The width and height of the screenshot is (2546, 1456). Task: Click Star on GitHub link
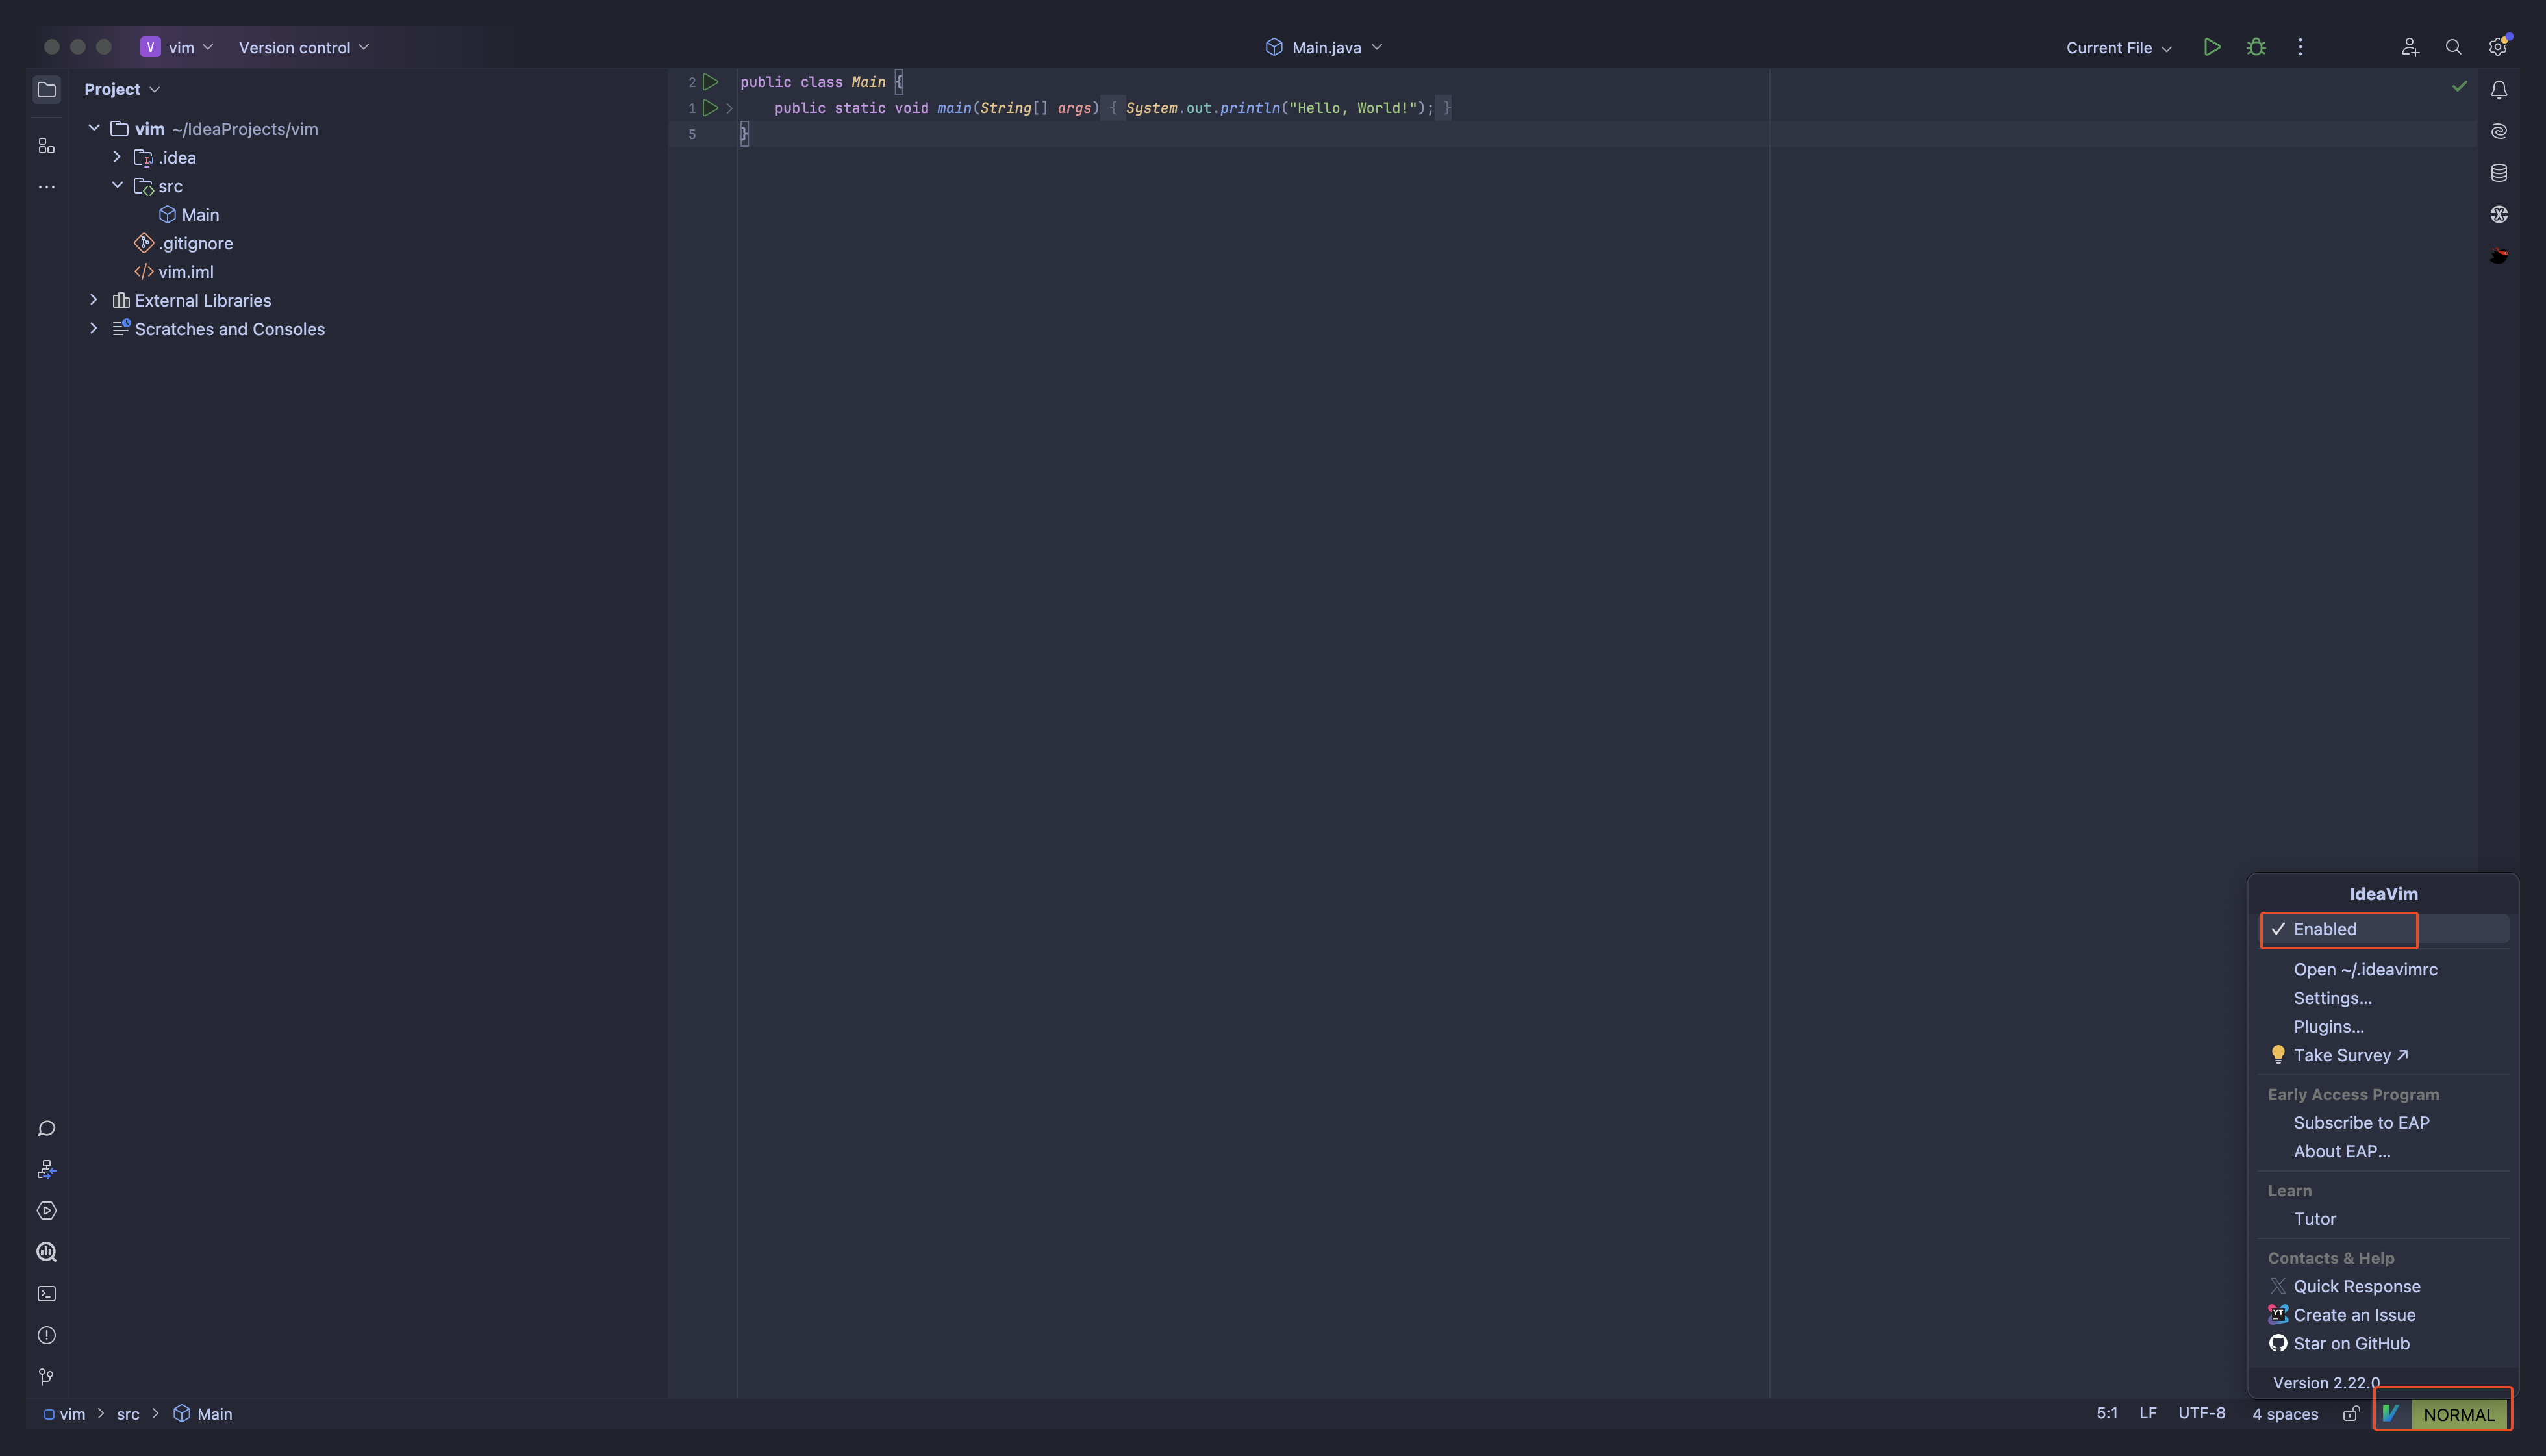point(2350,1343)
